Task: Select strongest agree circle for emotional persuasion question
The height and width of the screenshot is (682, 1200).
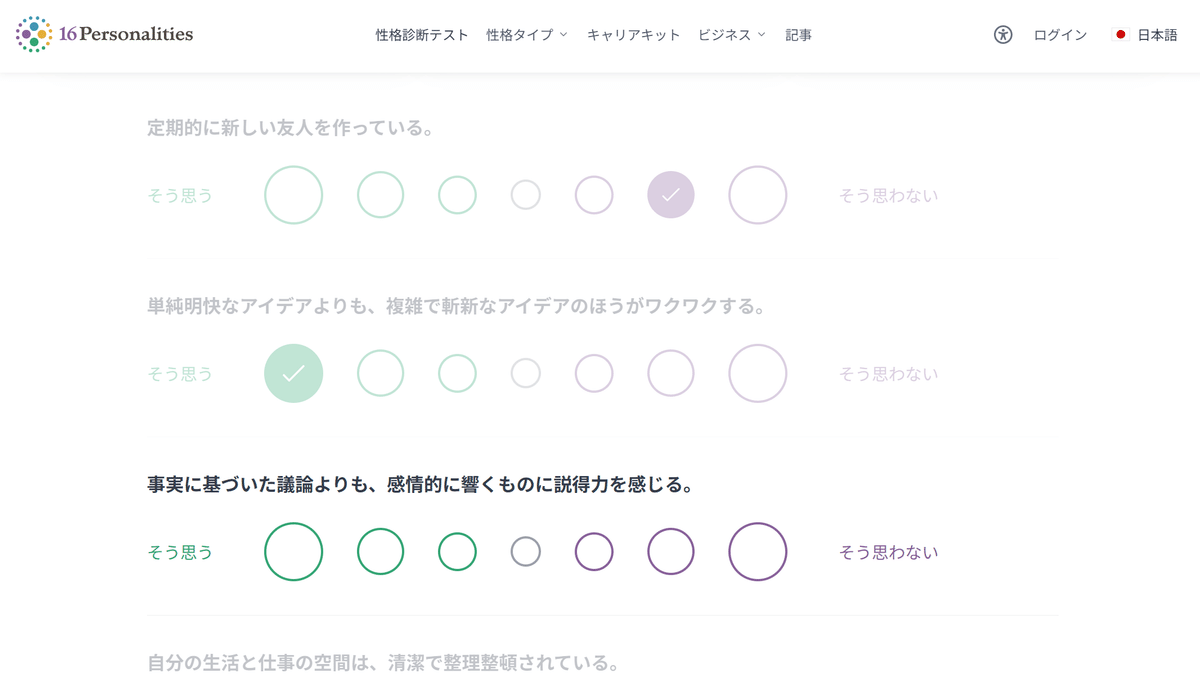Action: tap(293, 552)
